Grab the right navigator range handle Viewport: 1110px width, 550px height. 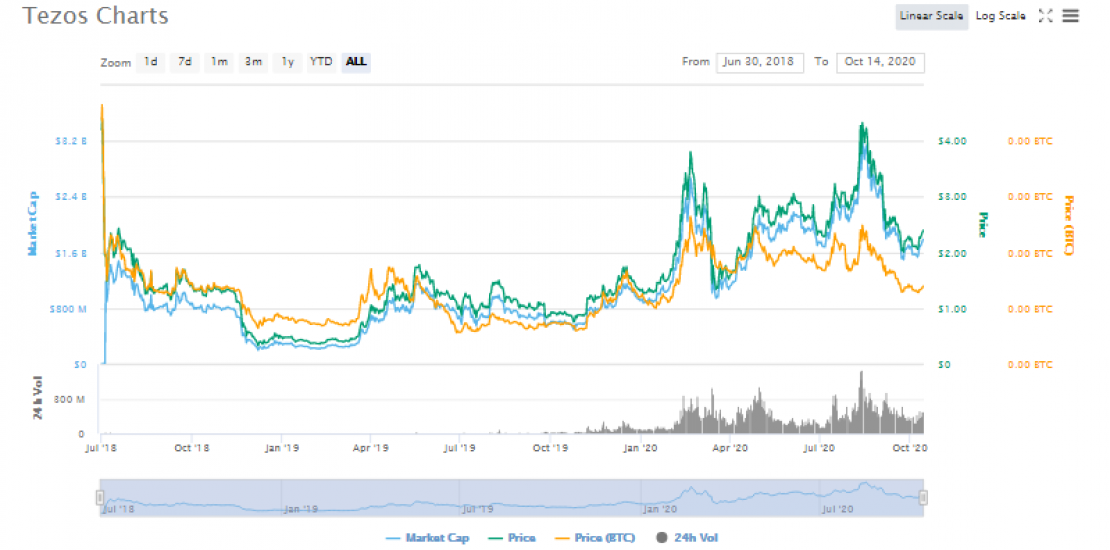[x=923, y=497]
